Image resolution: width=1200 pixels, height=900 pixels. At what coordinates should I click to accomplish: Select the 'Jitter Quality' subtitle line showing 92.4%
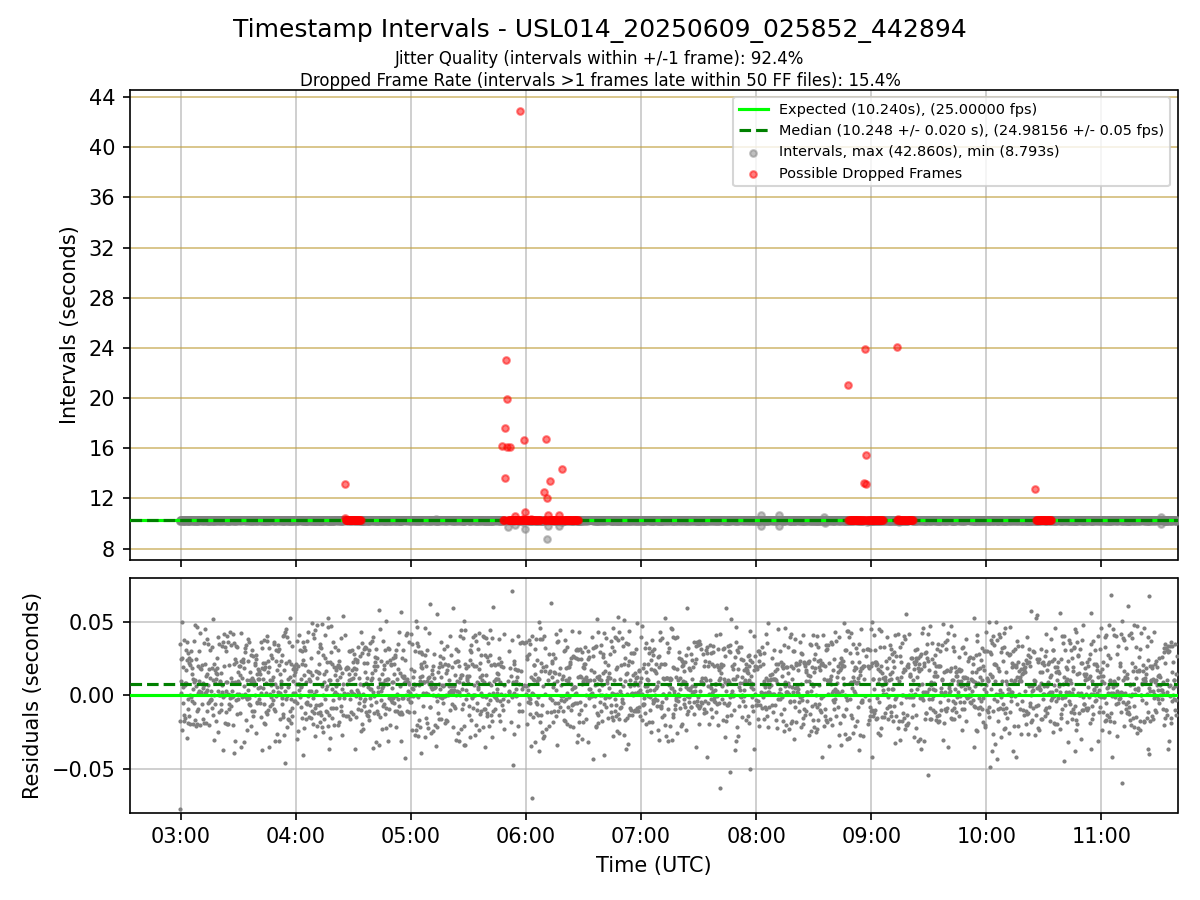[600, 59]
